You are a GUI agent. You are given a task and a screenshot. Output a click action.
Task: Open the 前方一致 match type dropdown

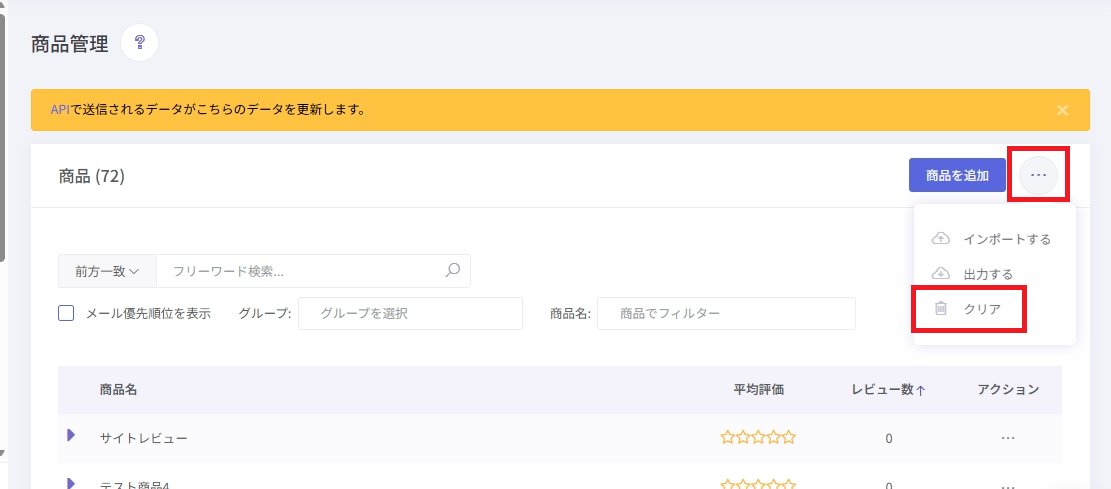pyautogui.click(x=107, y=271)
